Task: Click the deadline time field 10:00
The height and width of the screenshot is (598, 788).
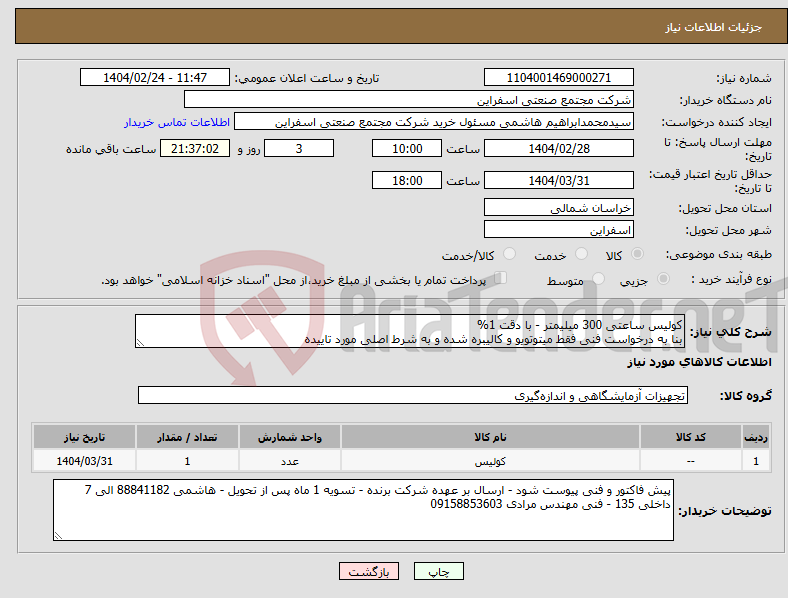Action: [407, 148]
